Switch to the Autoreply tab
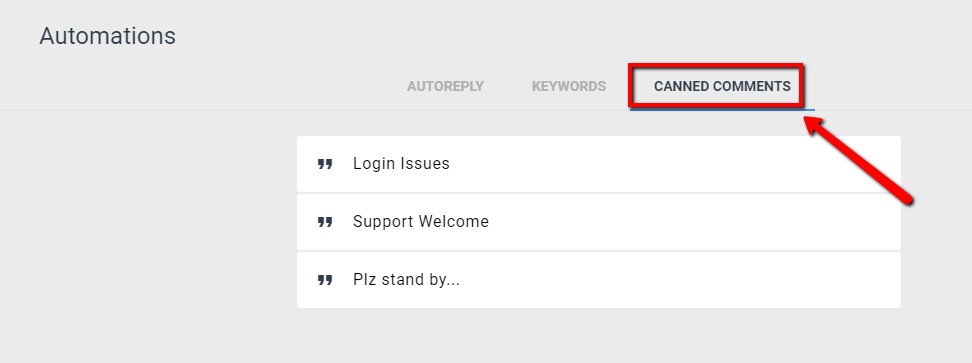 tap(445, 87)
